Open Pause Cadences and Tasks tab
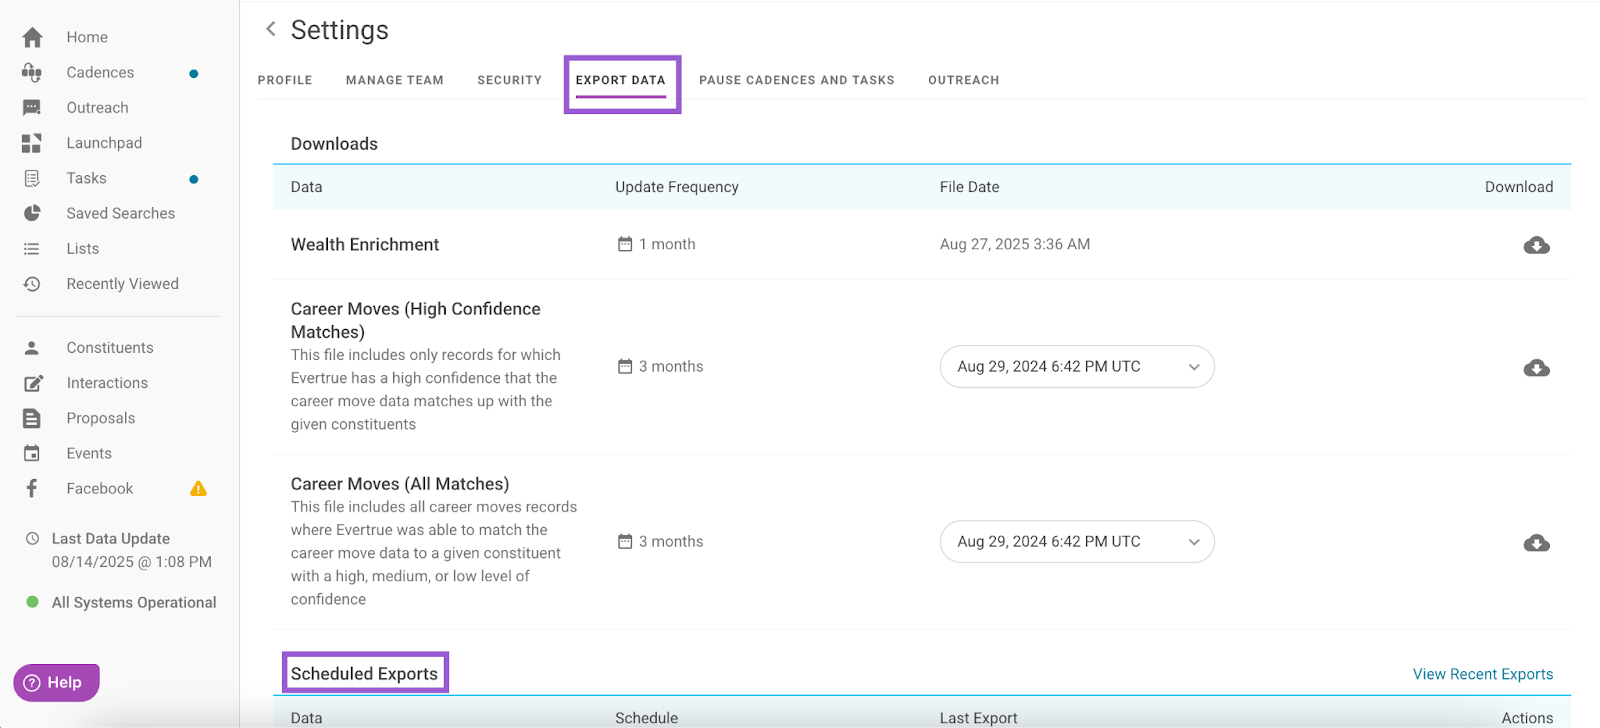 point(796,80)
